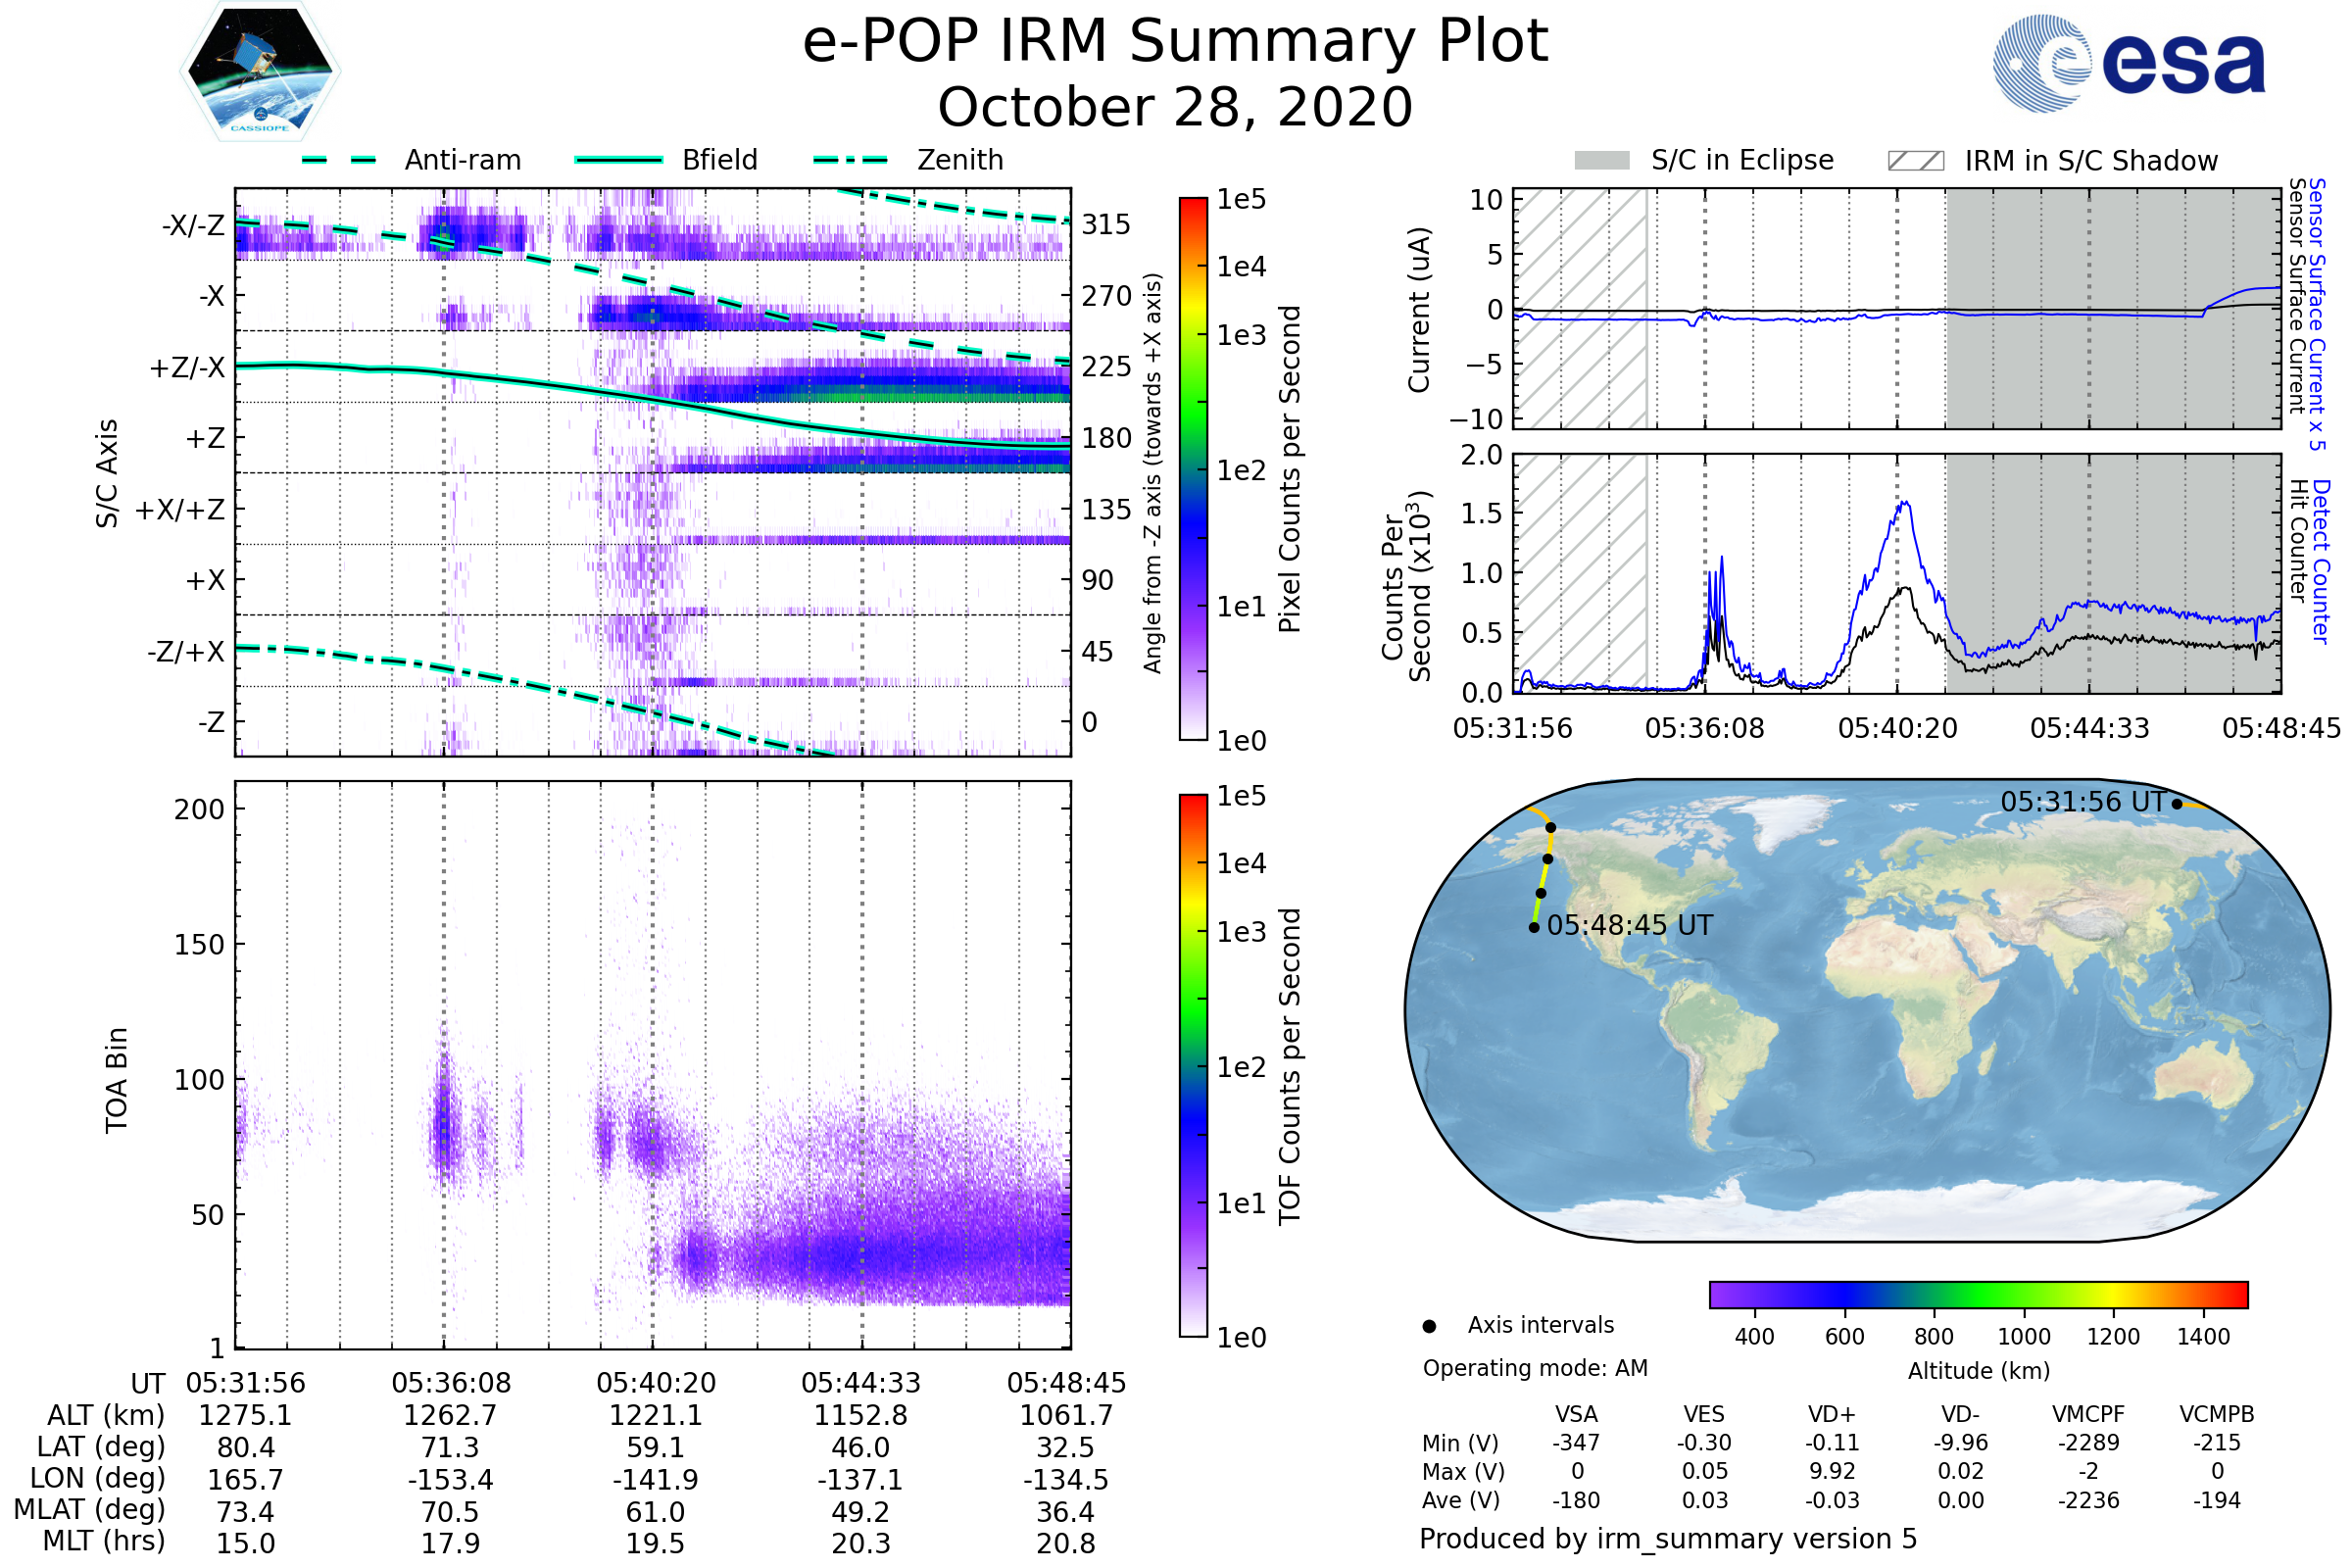The height and width of the screenshot is (1568, 2352).
Task: Click the 05:40:20 UT tick under TOA plot
Action: [x=656, y=1383]
